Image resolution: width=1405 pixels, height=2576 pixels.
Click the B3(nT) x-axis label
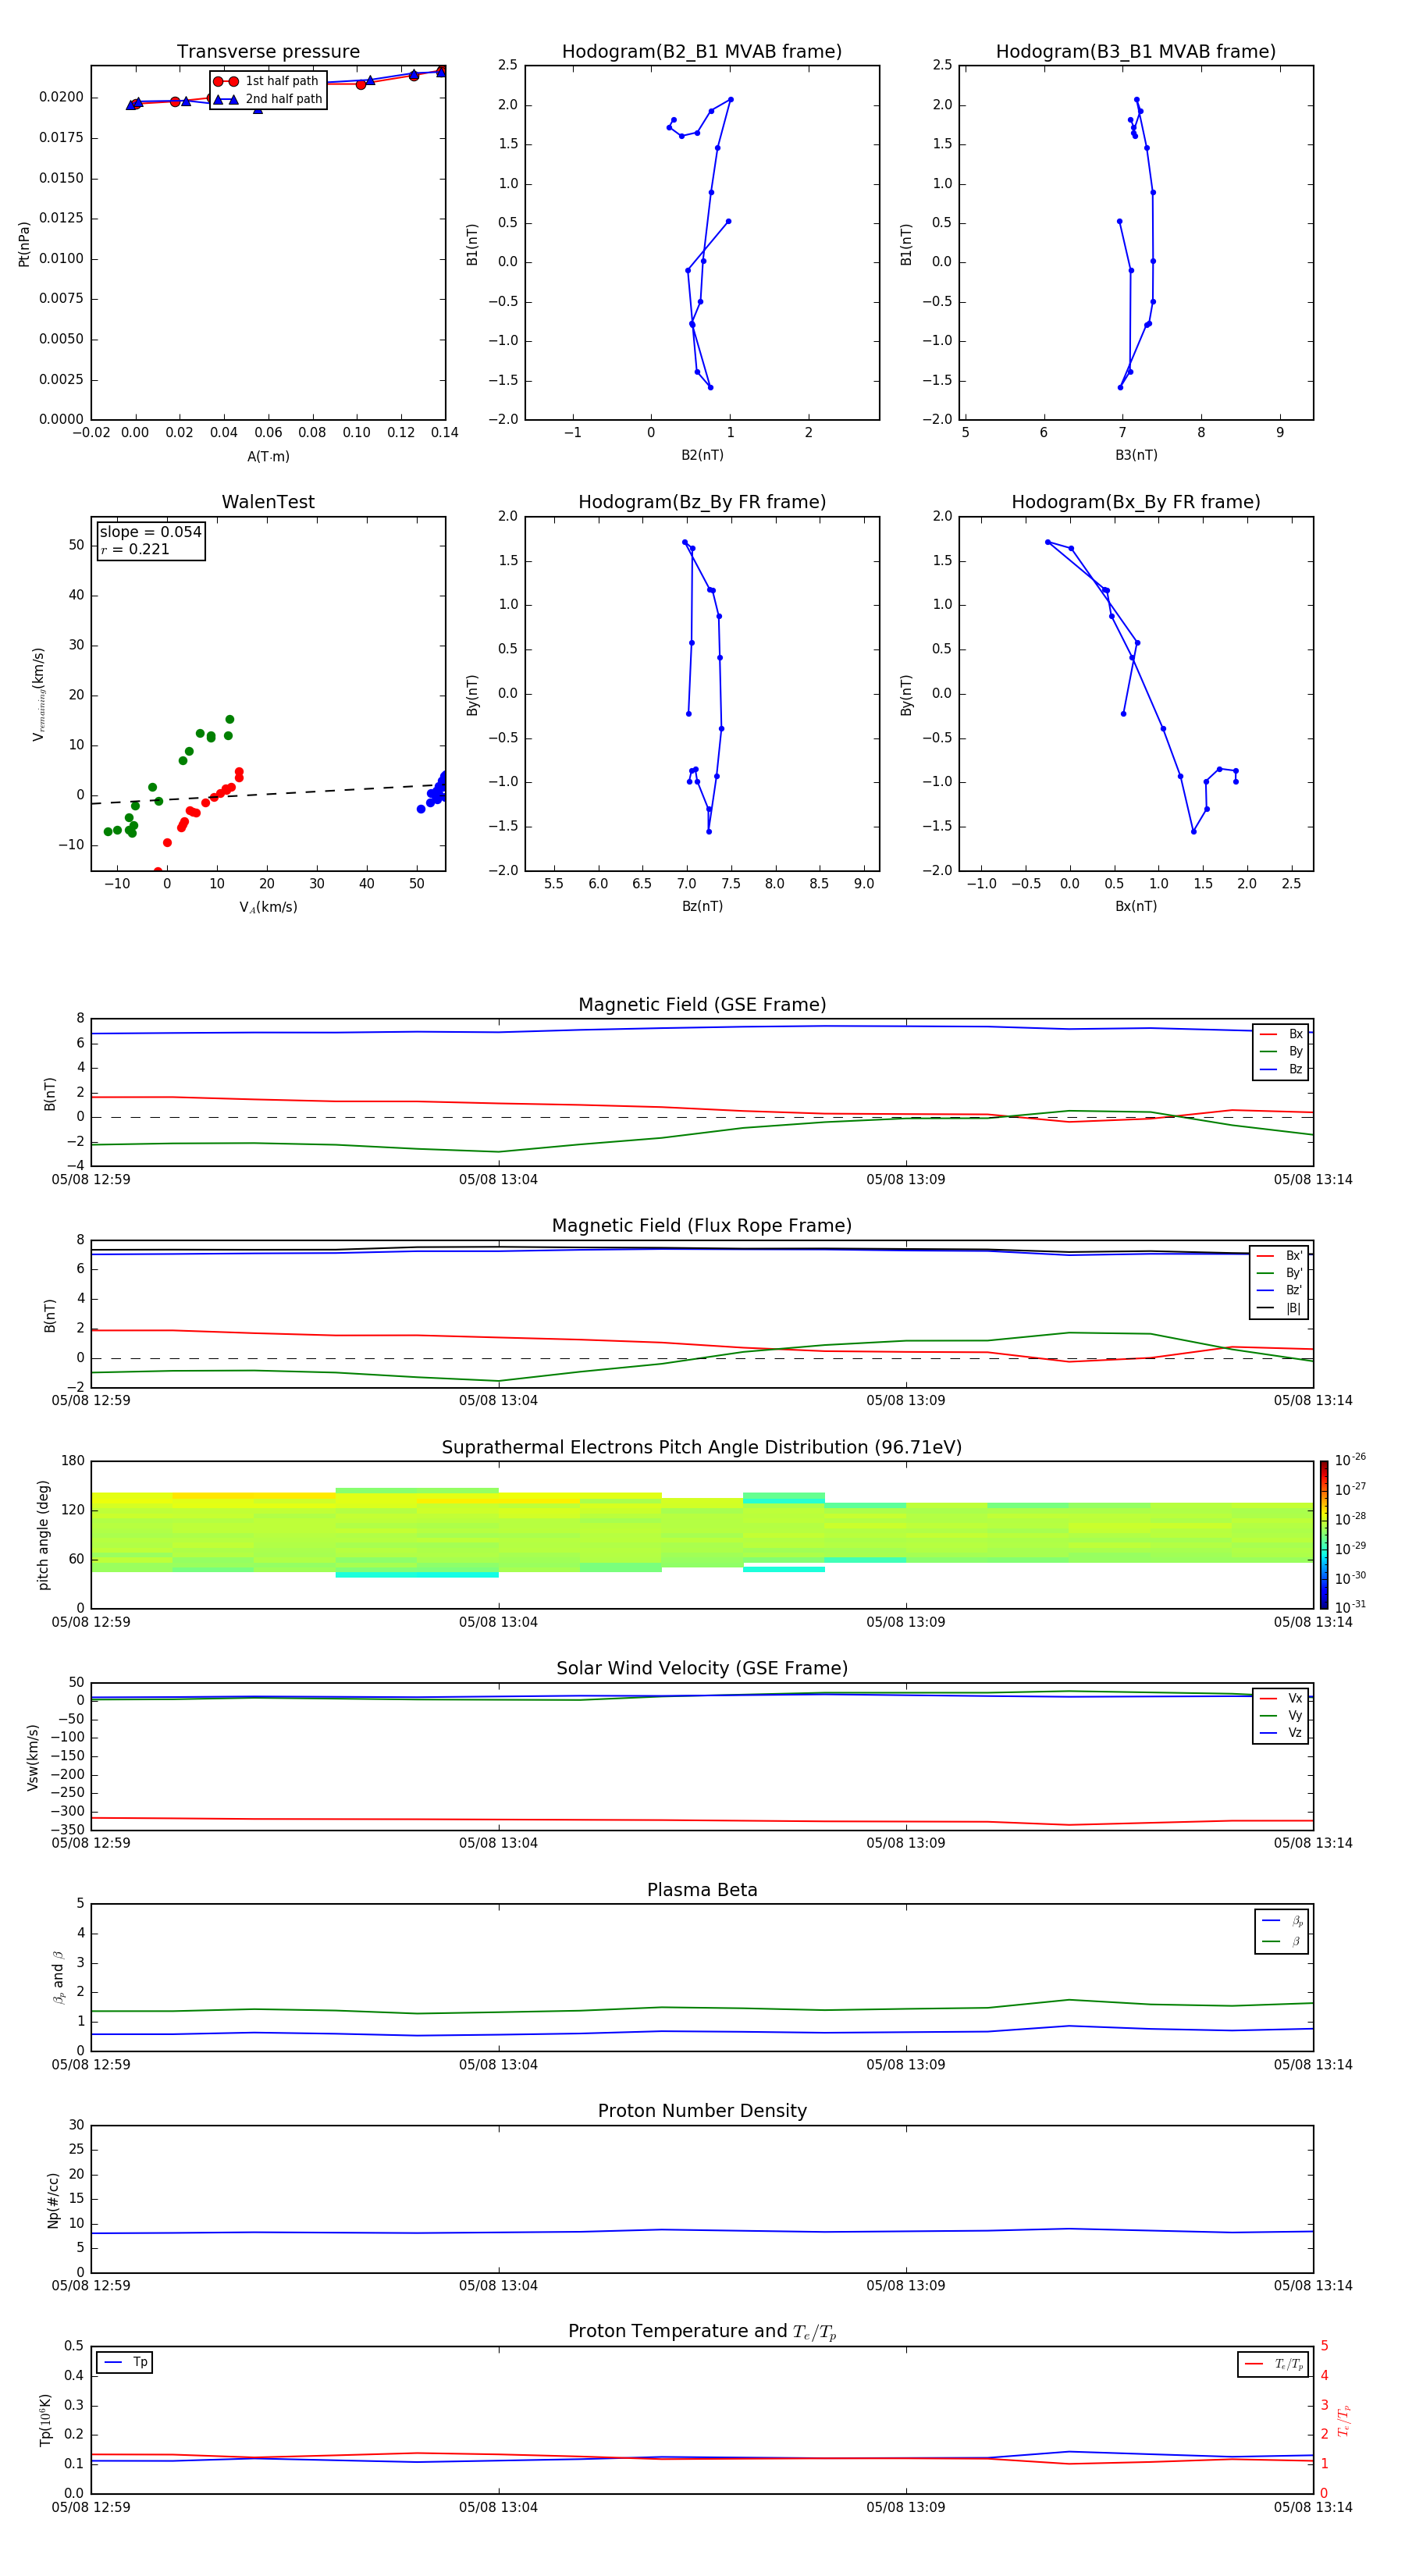tap(1136, 455)
